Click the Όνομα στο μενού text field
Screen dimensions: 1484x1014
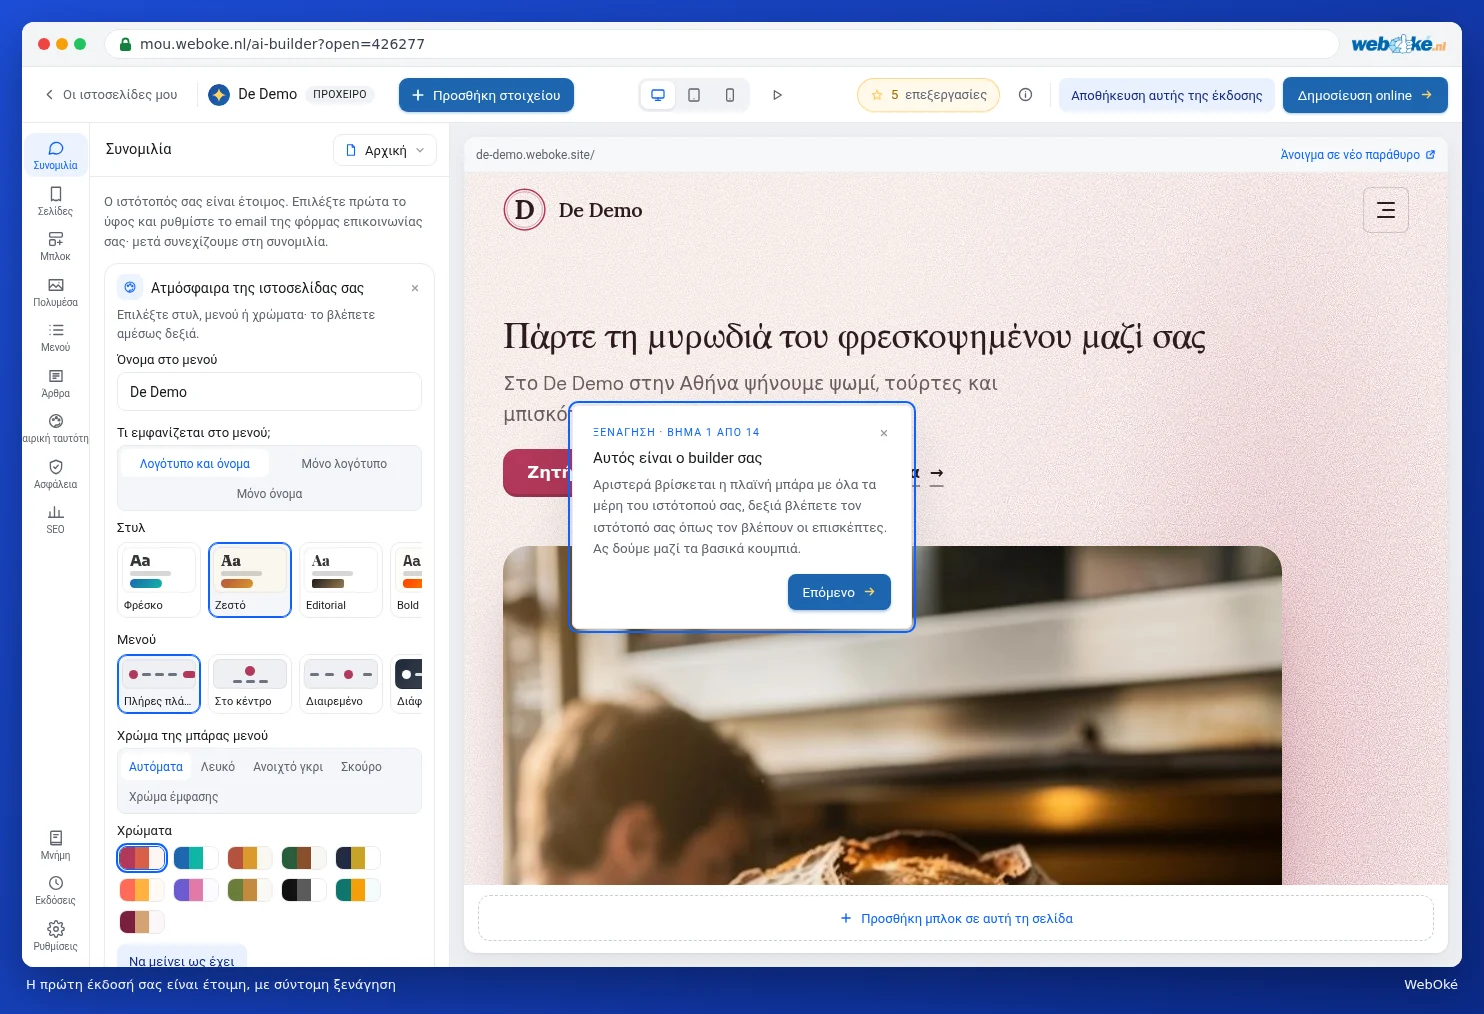tap(269, 392)
